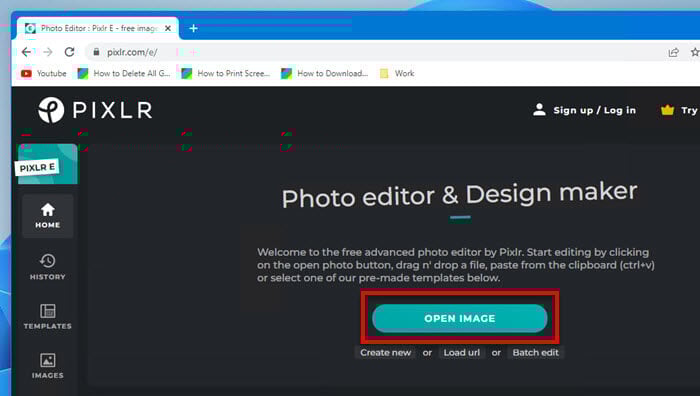Viewport: 700px width, 396px height.
Task: Open the Work bookmarks folder
Action: 397,73
